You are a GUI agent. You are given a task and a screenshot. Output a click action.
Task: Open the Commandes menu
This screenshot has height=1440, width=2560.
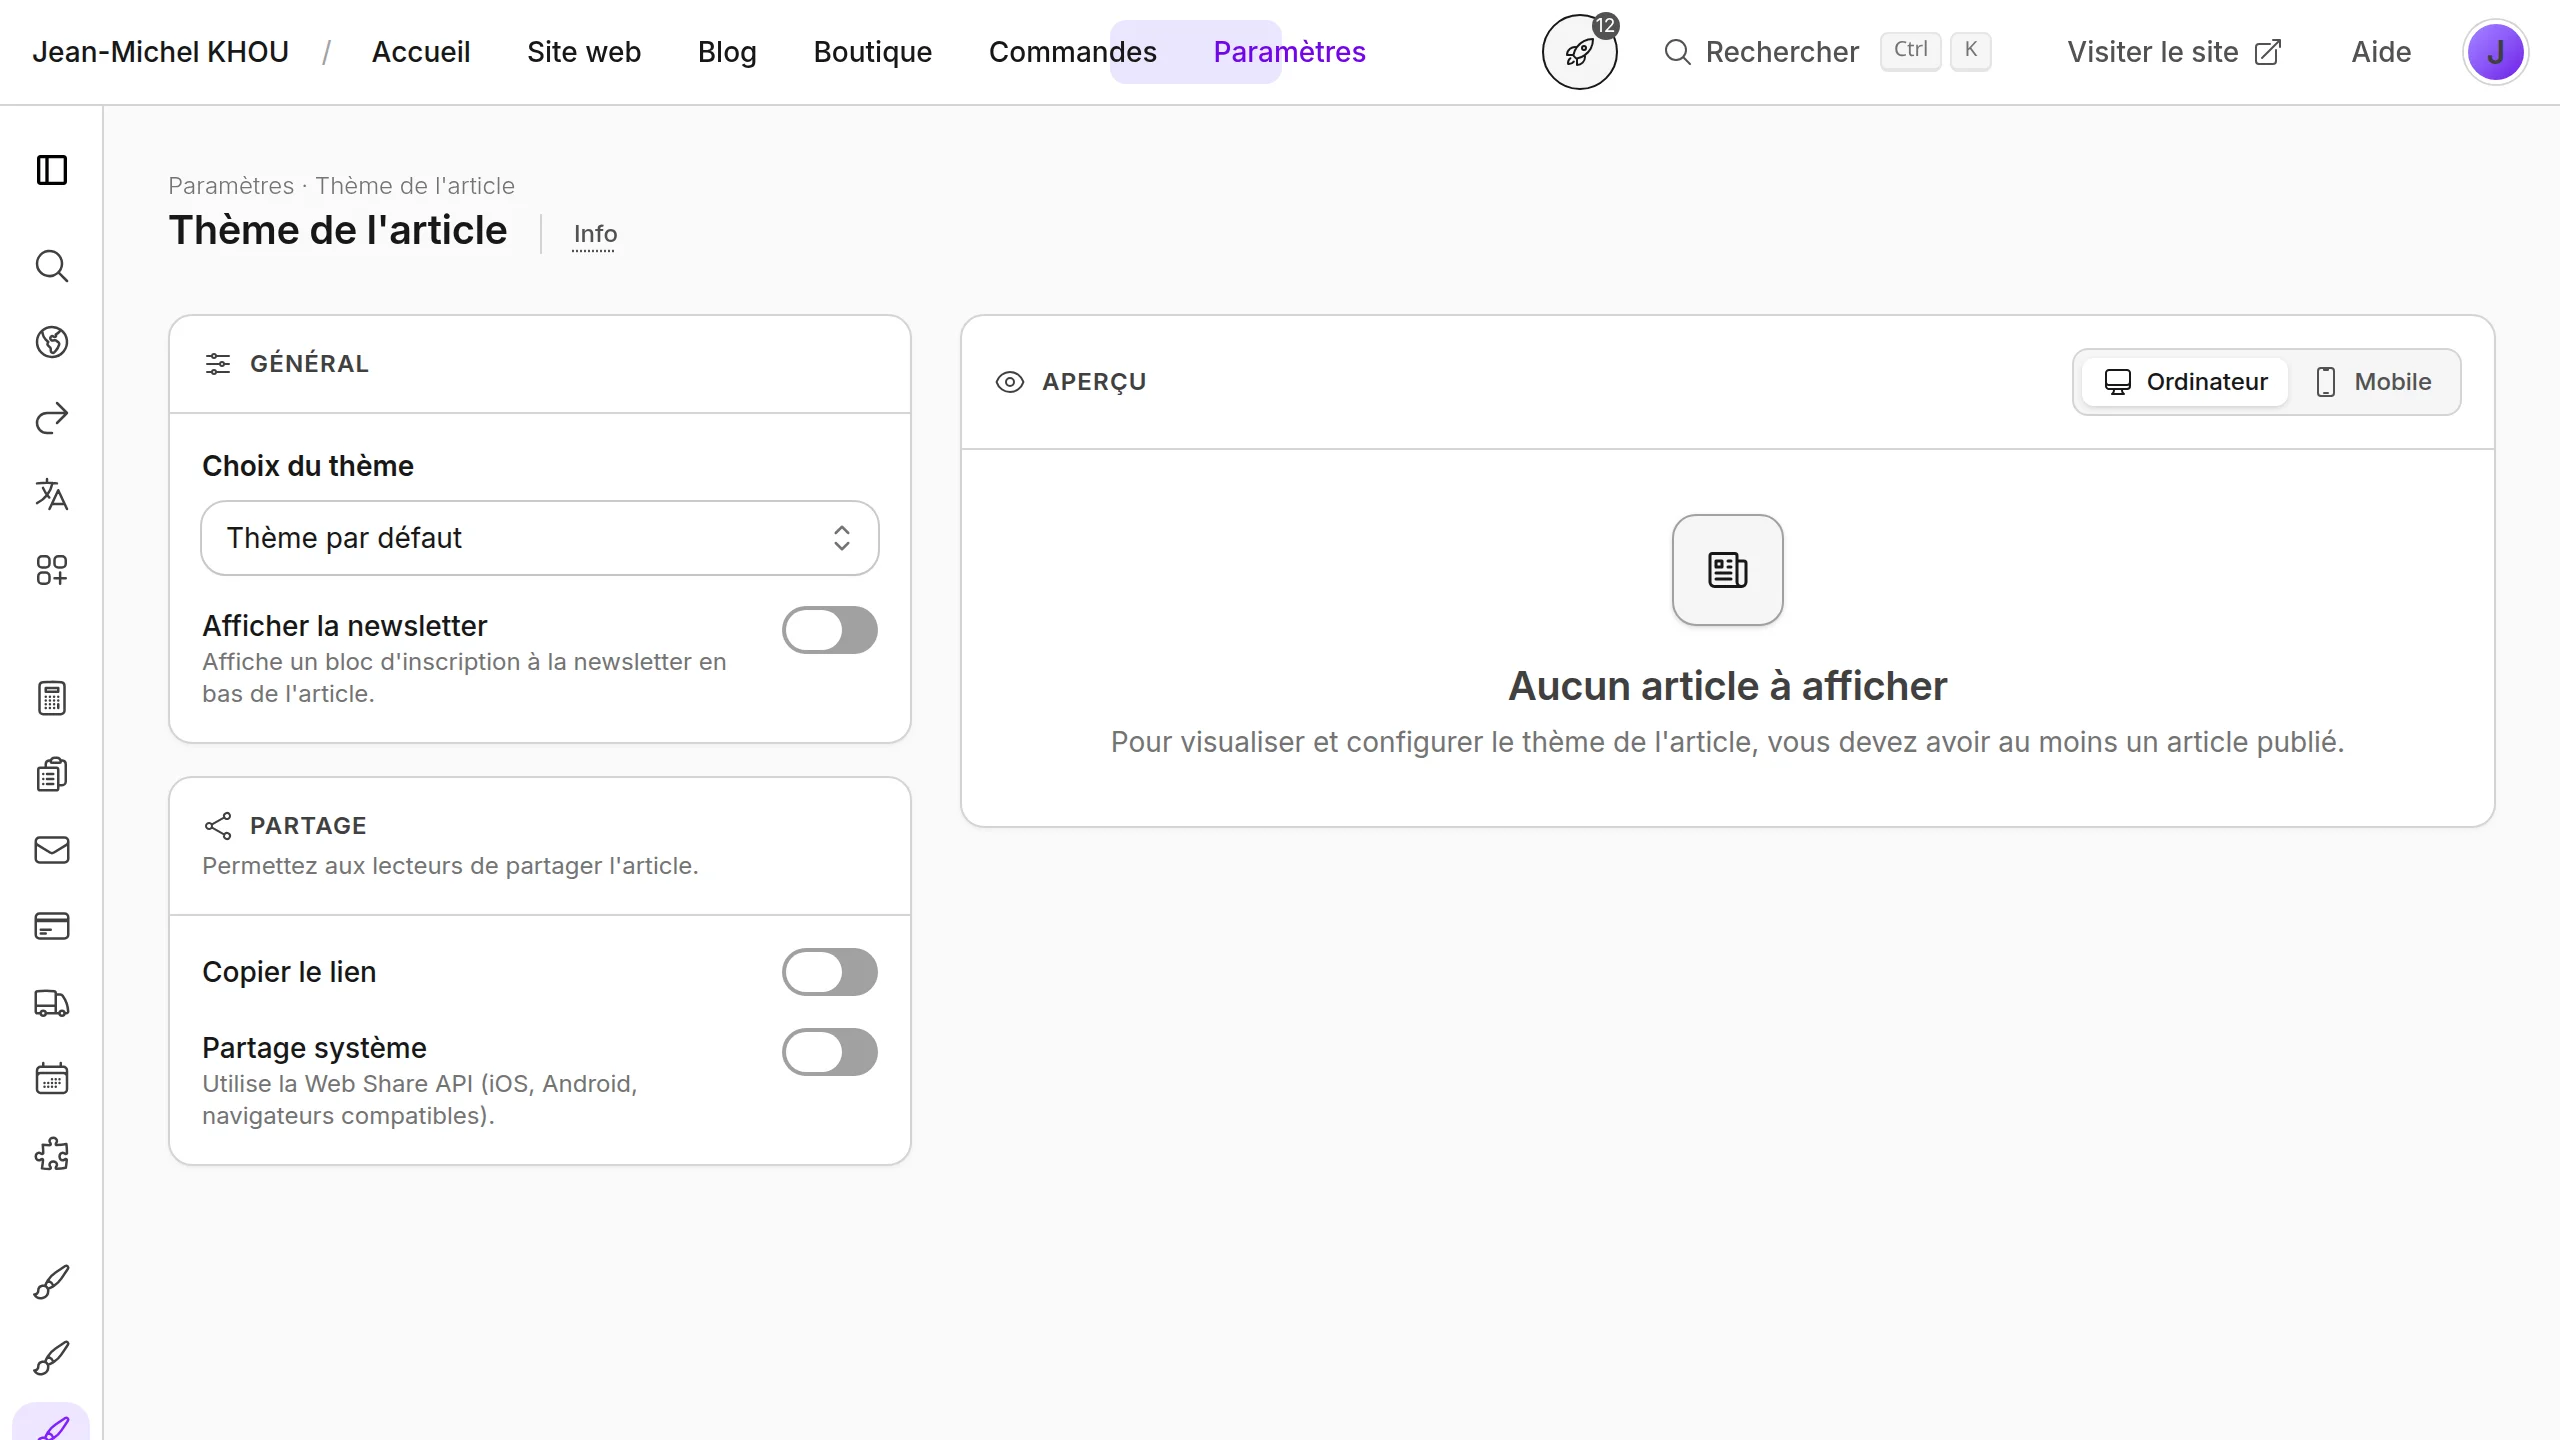1073,52
